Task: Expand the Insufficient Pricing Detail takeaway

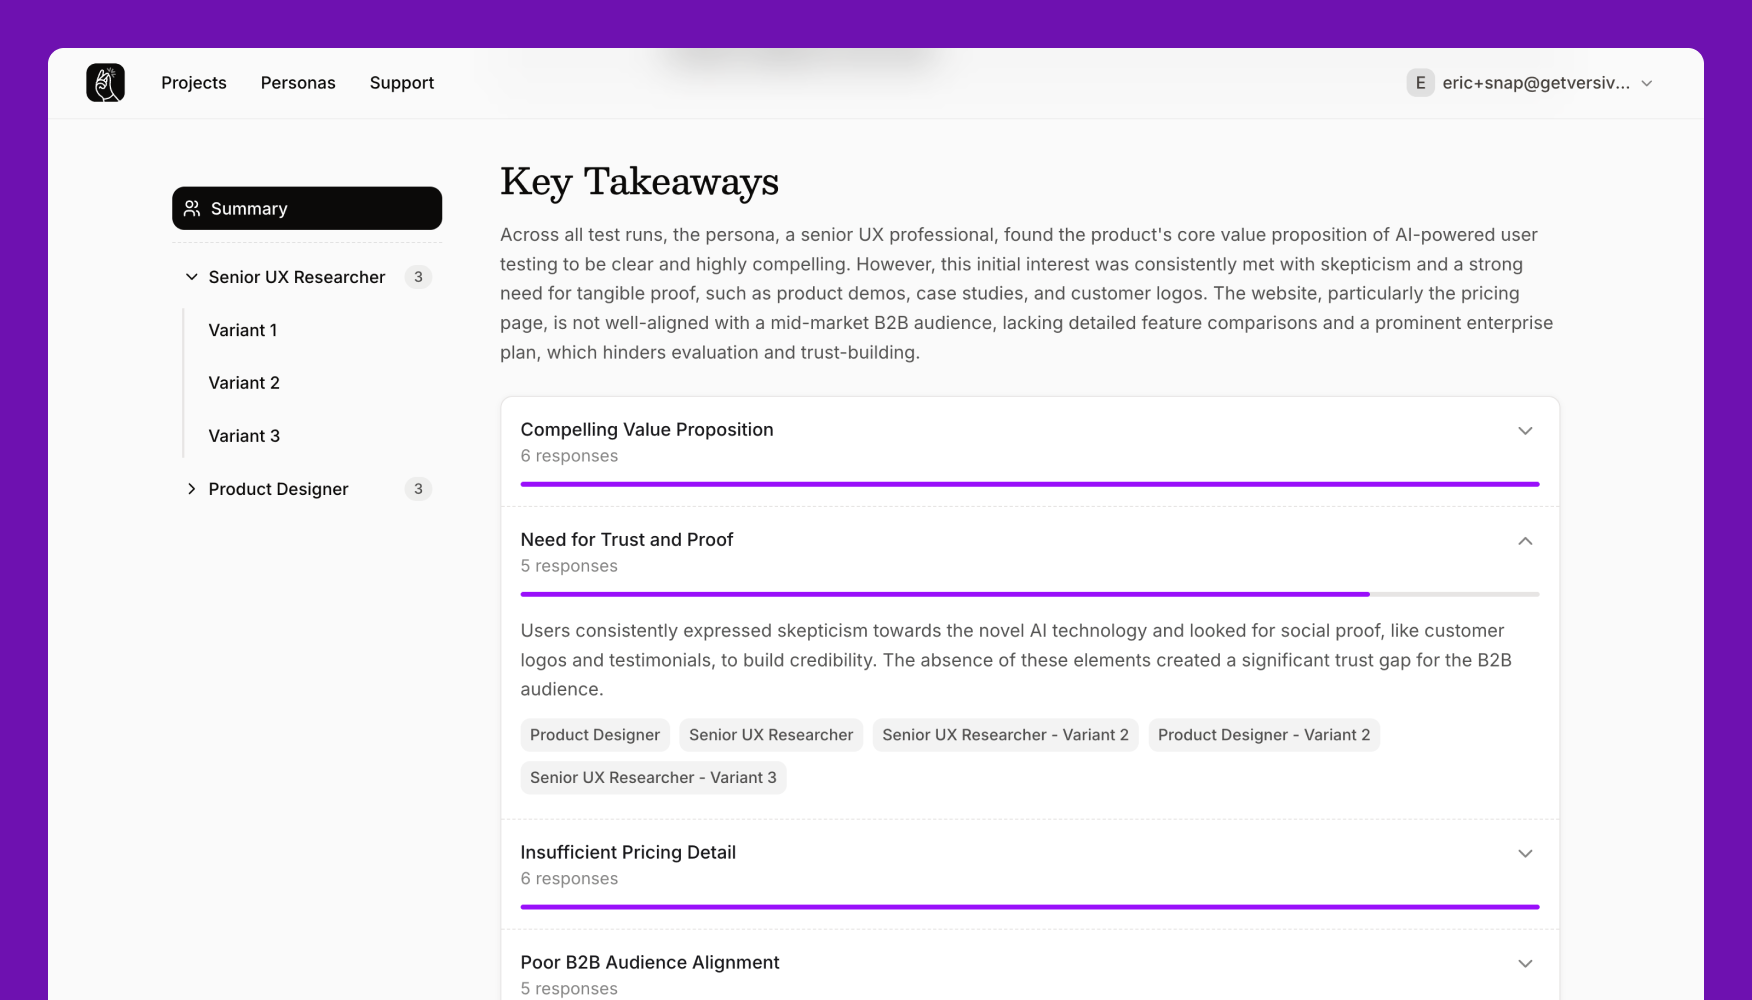Action: coord(1525,853)
